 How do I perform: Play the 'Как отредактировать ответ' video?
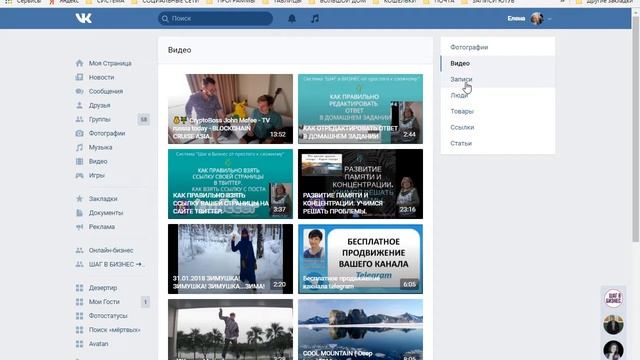pos(360,109)
